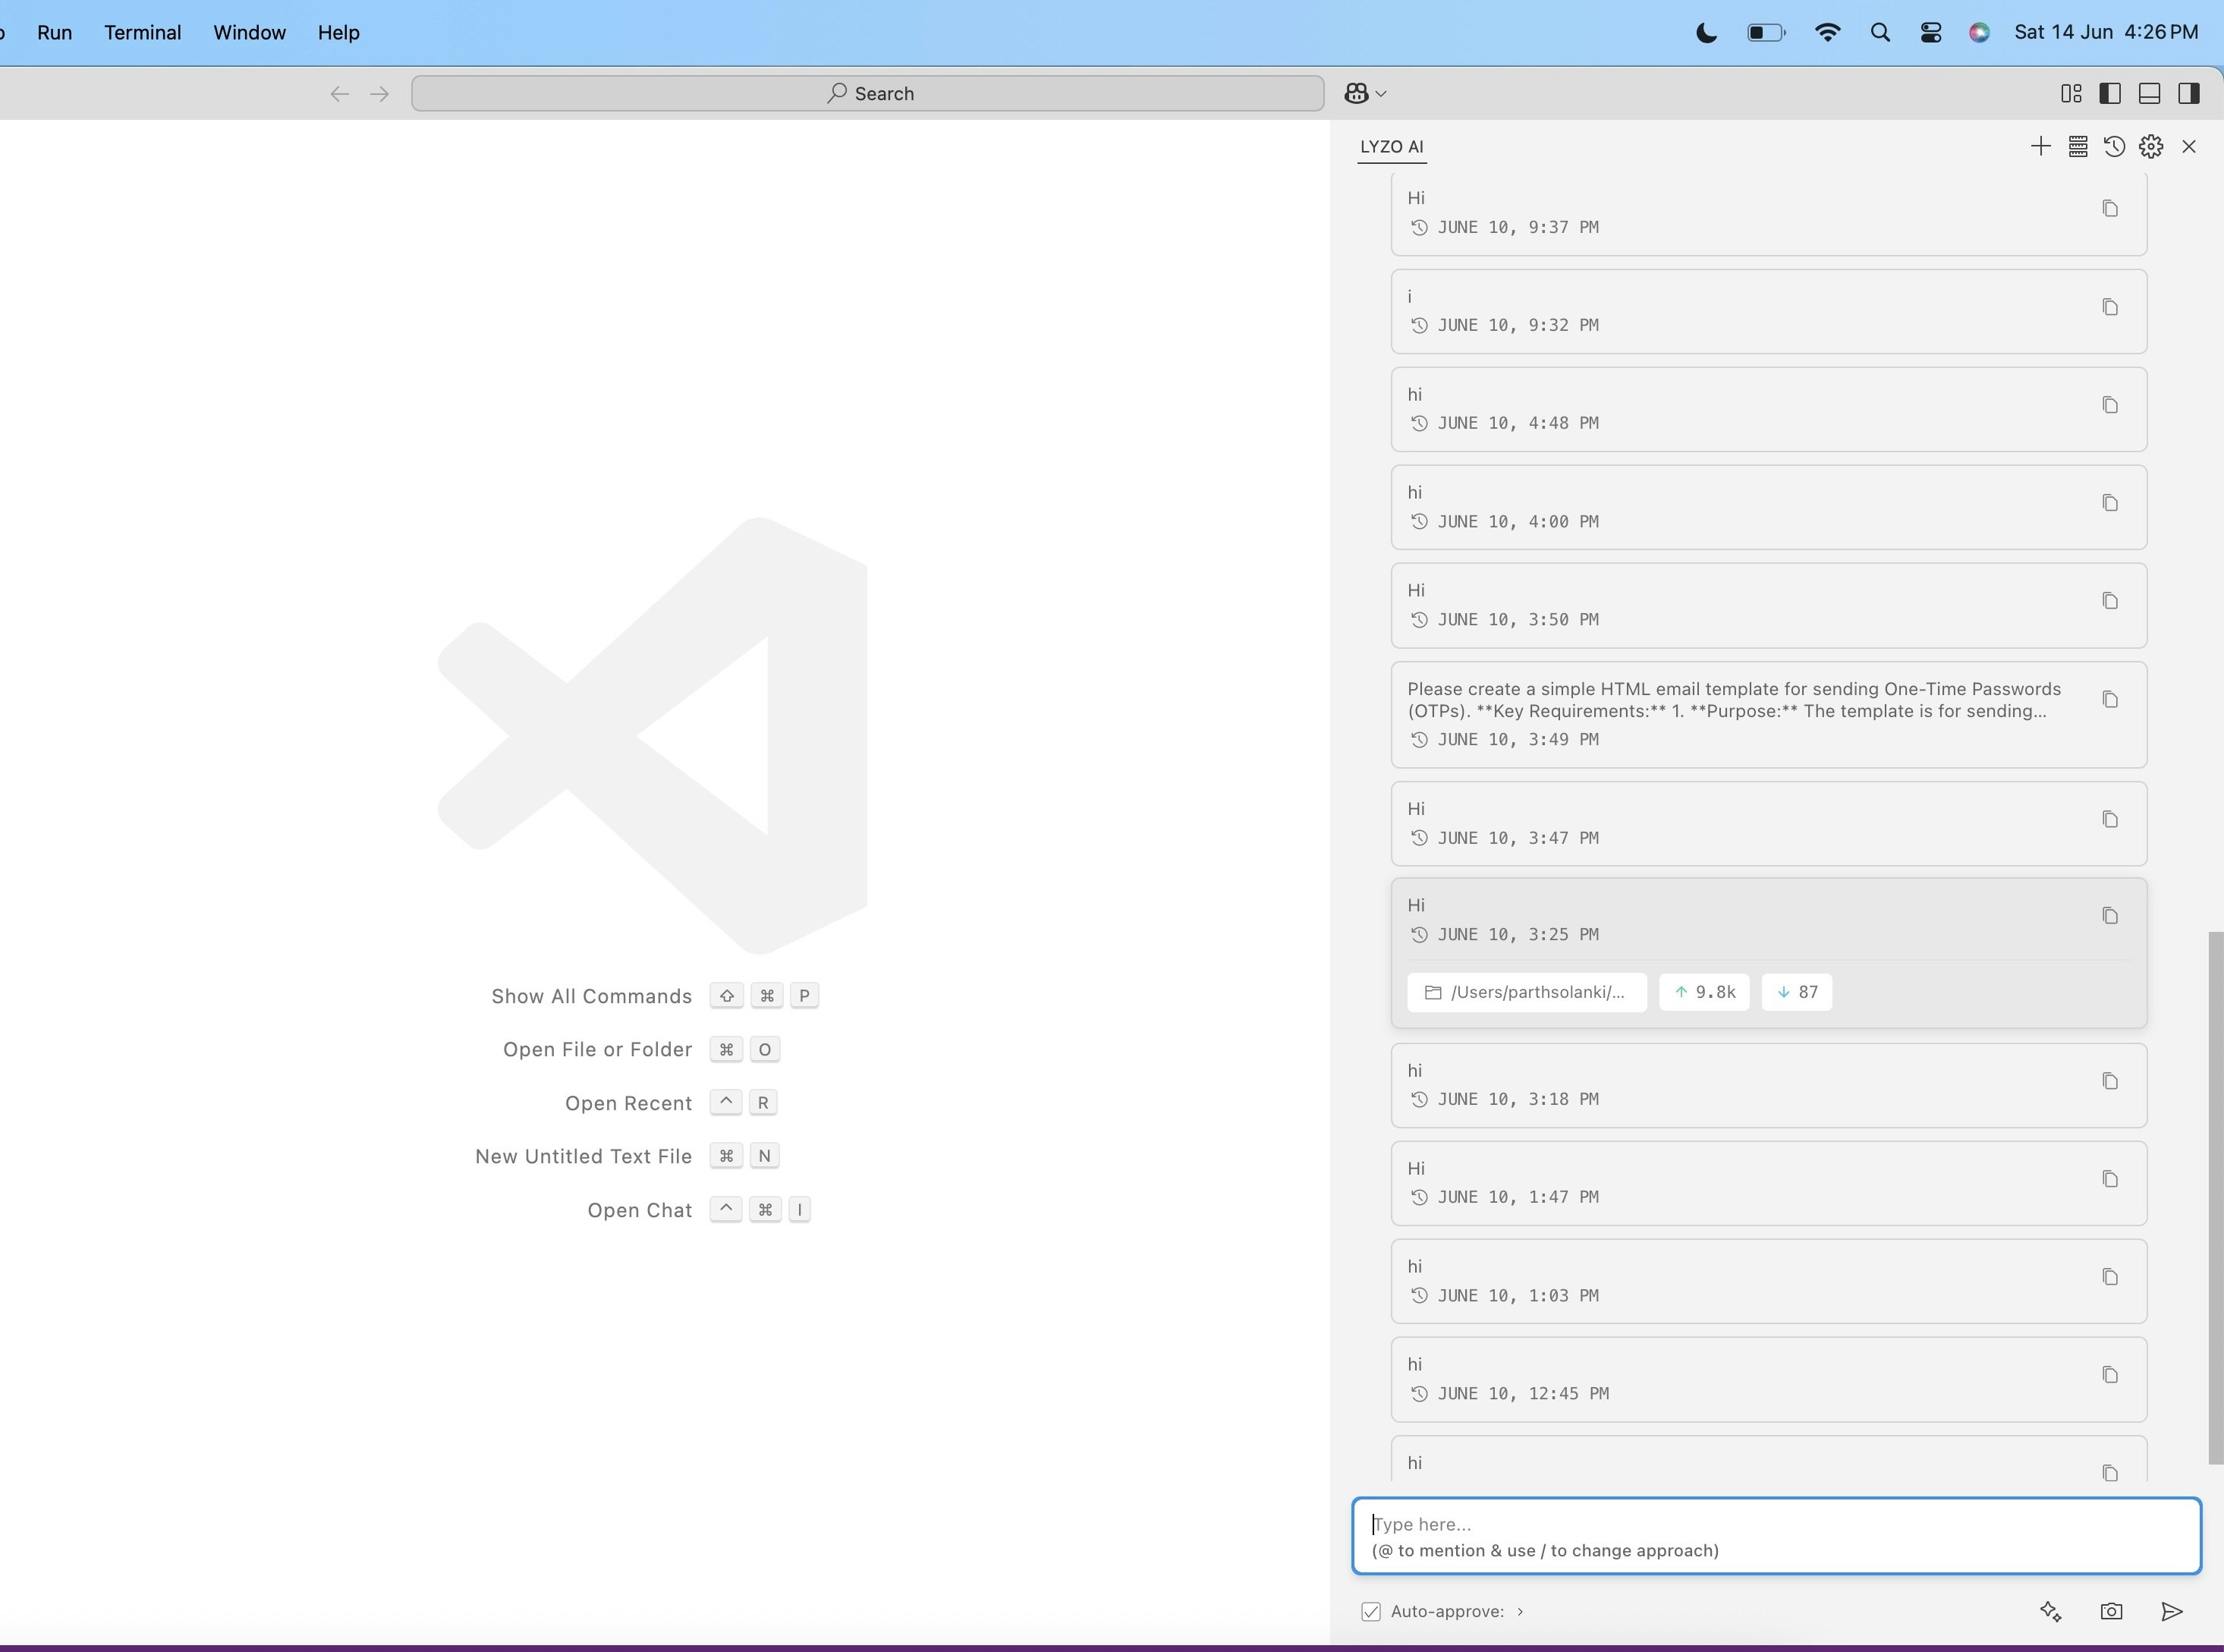The width and height of the screenshot is (2224, 1652).
Task: Click Open Recent label
Action: [628, 1103]
